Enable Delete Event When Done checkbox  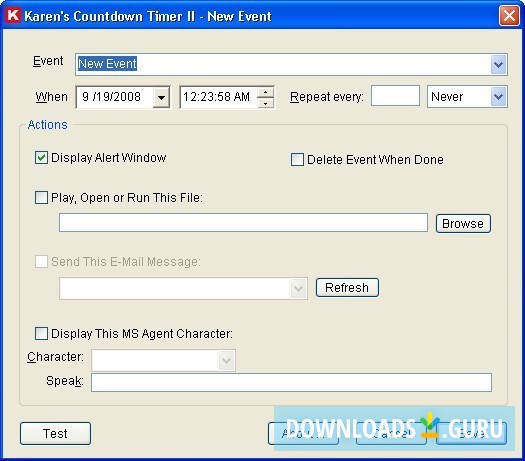tap(297, 160)
